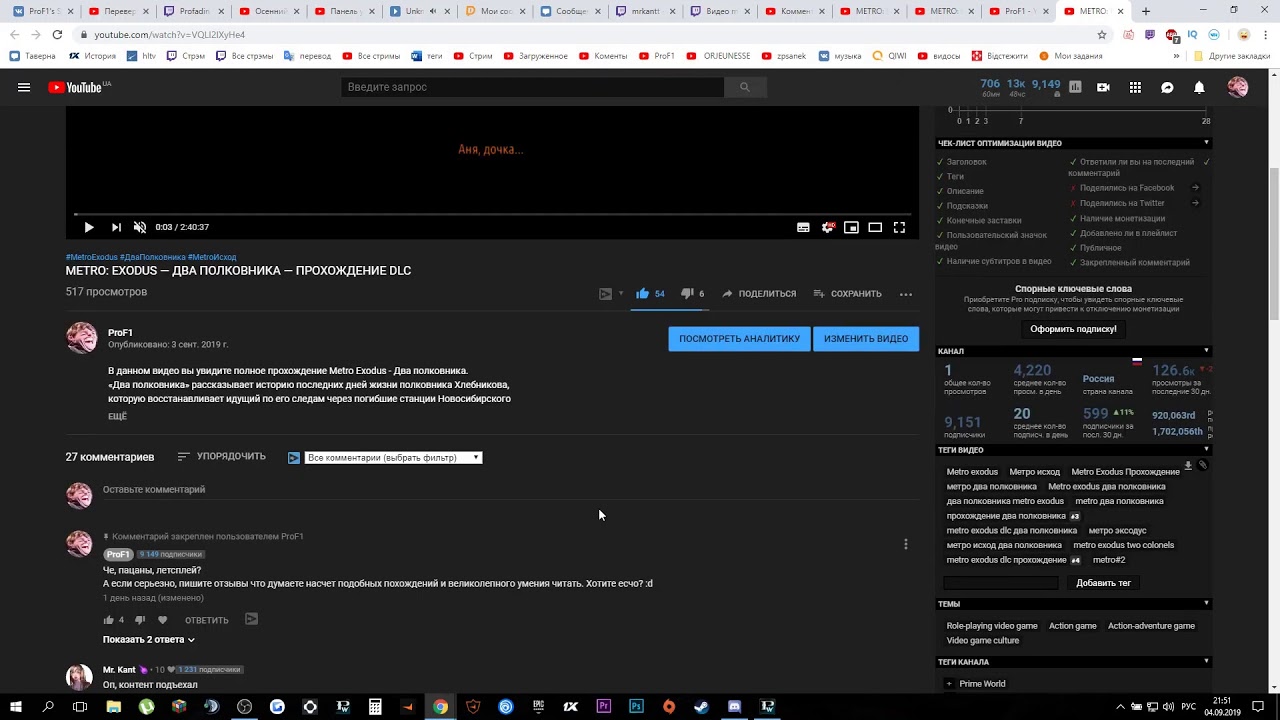Click the Публичное checklist item

1095,248
